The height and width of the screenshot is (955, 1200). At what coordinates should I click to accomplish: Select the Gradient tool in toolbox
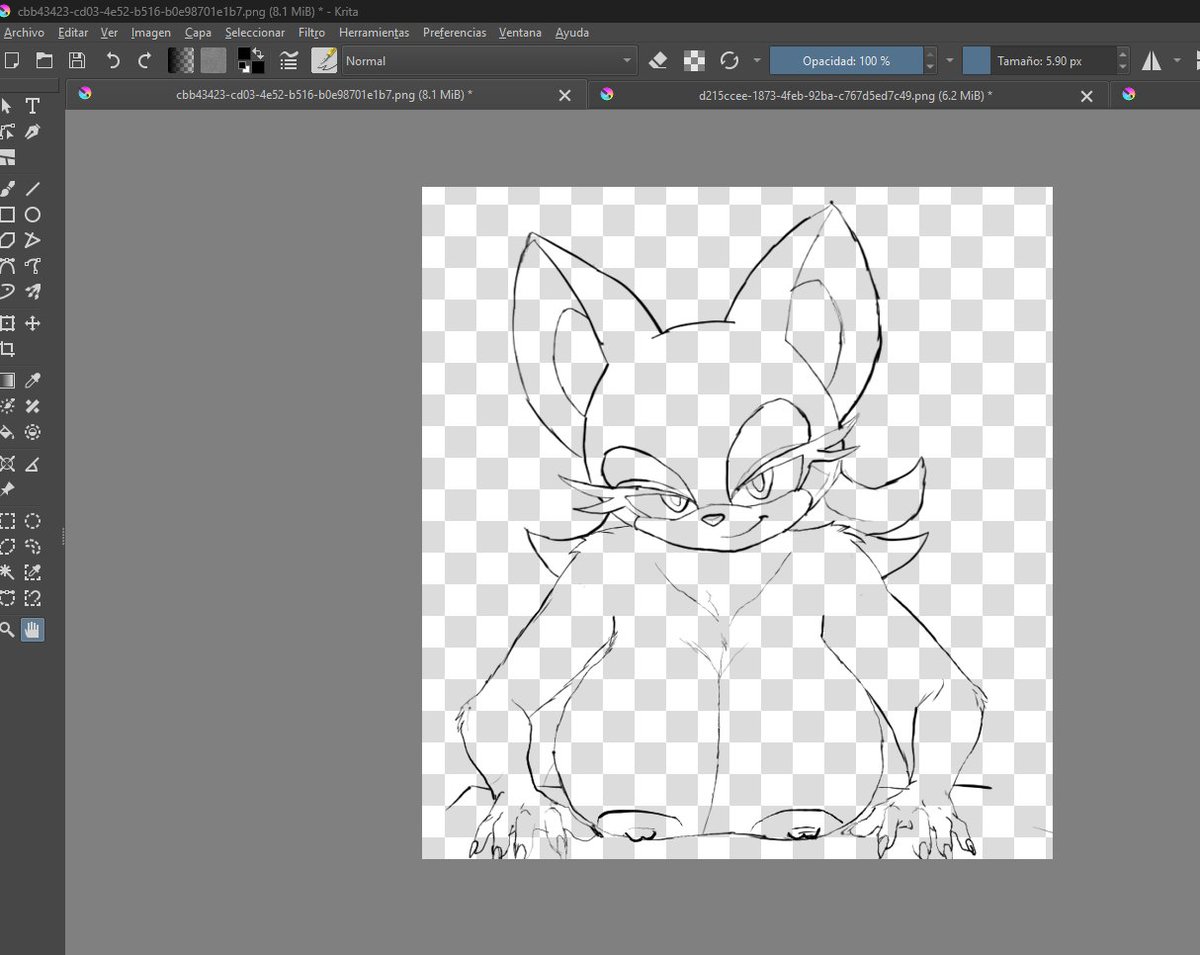click(x=7, y=380)
